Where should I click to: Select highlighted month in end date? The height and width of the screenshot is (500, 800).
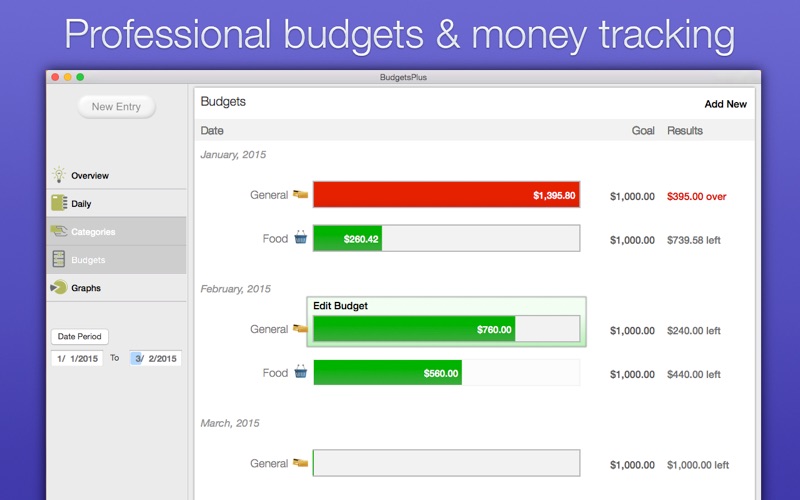click(x=137, y=359)
